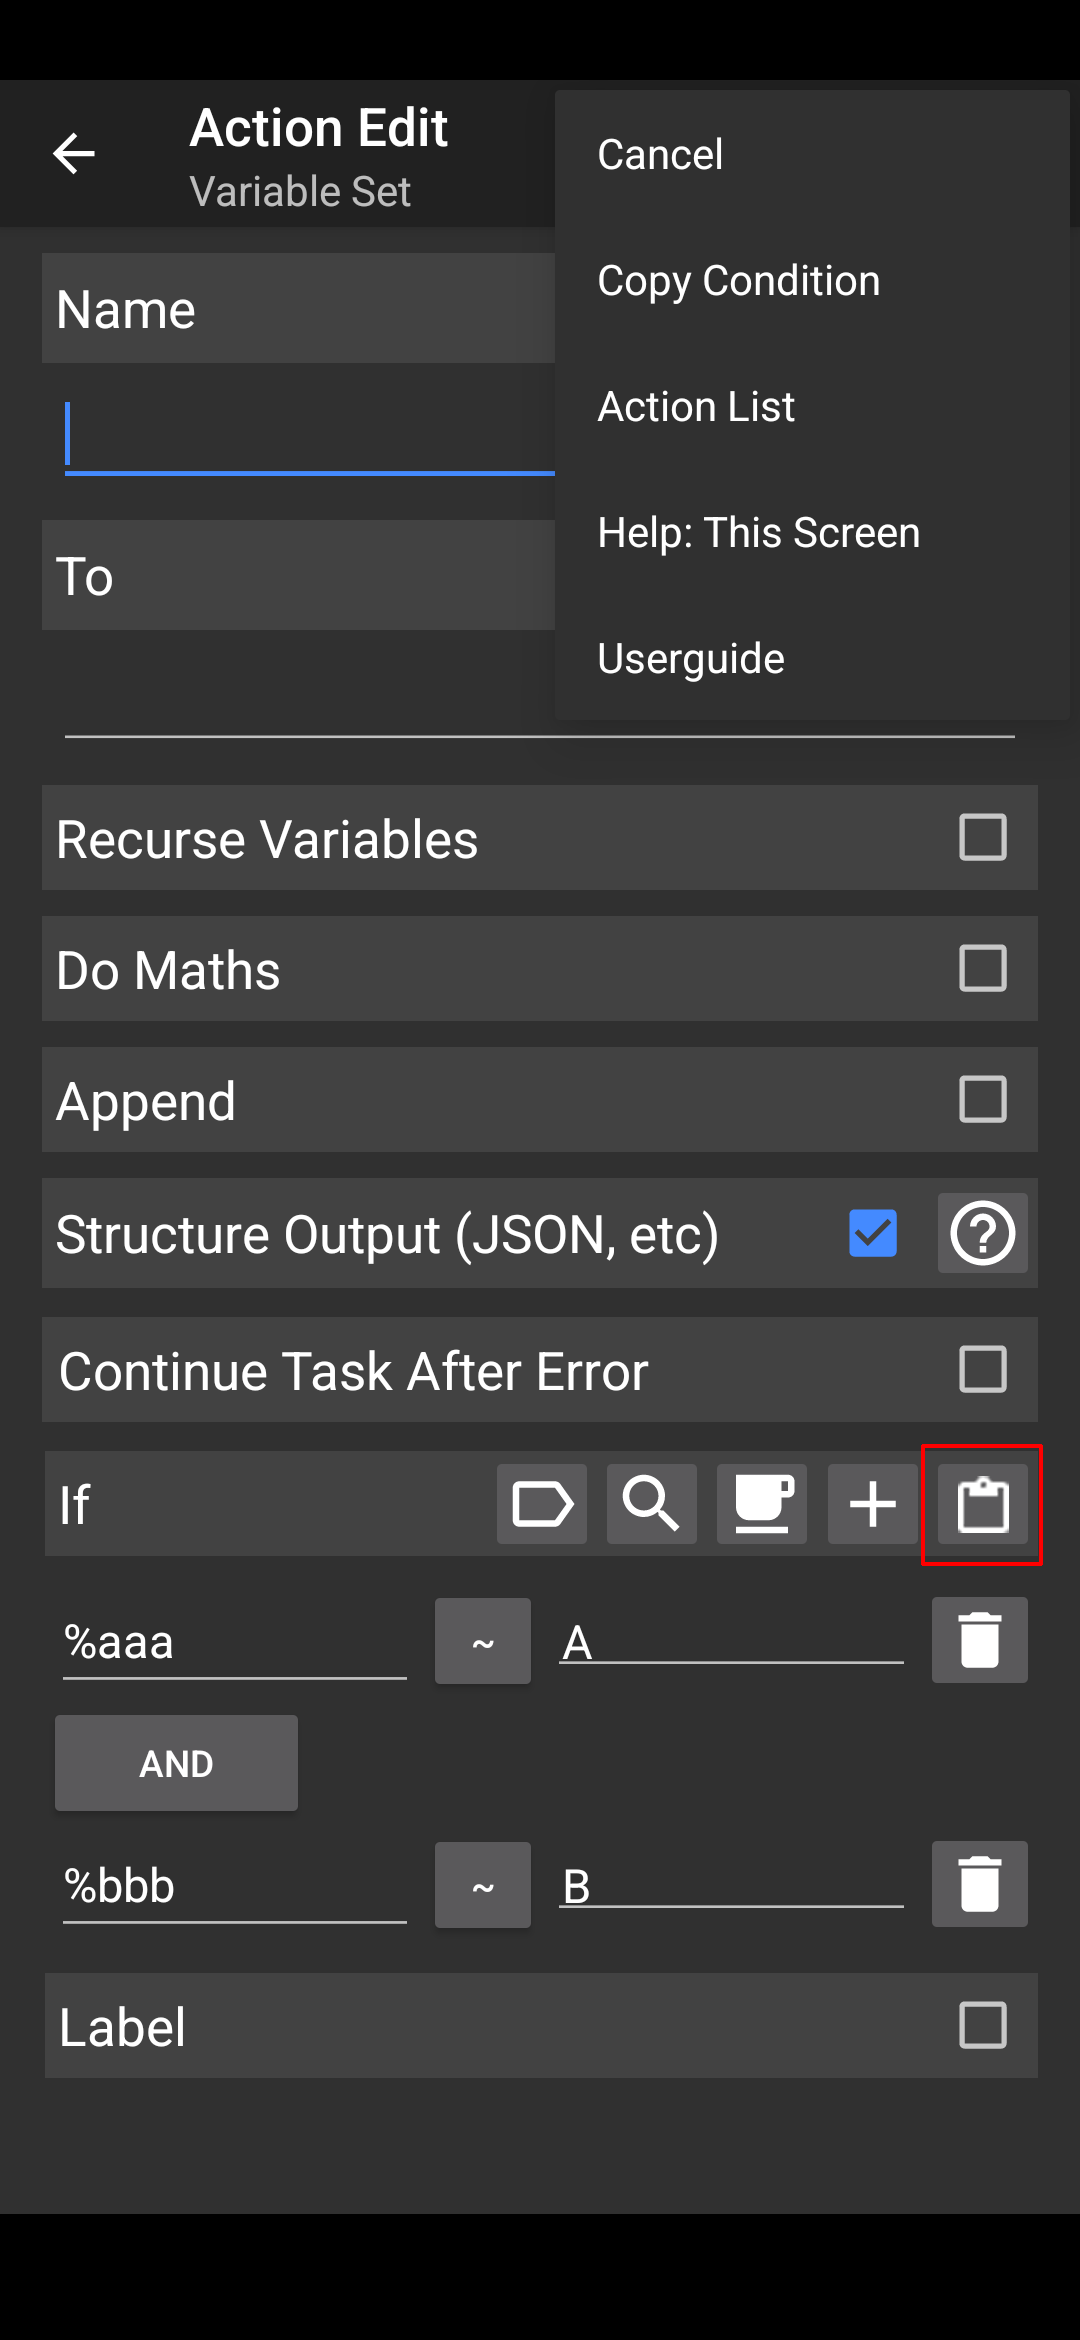
Task: Delete the %aaa condition with the trash icon
Action: [x=980, y=1640]
